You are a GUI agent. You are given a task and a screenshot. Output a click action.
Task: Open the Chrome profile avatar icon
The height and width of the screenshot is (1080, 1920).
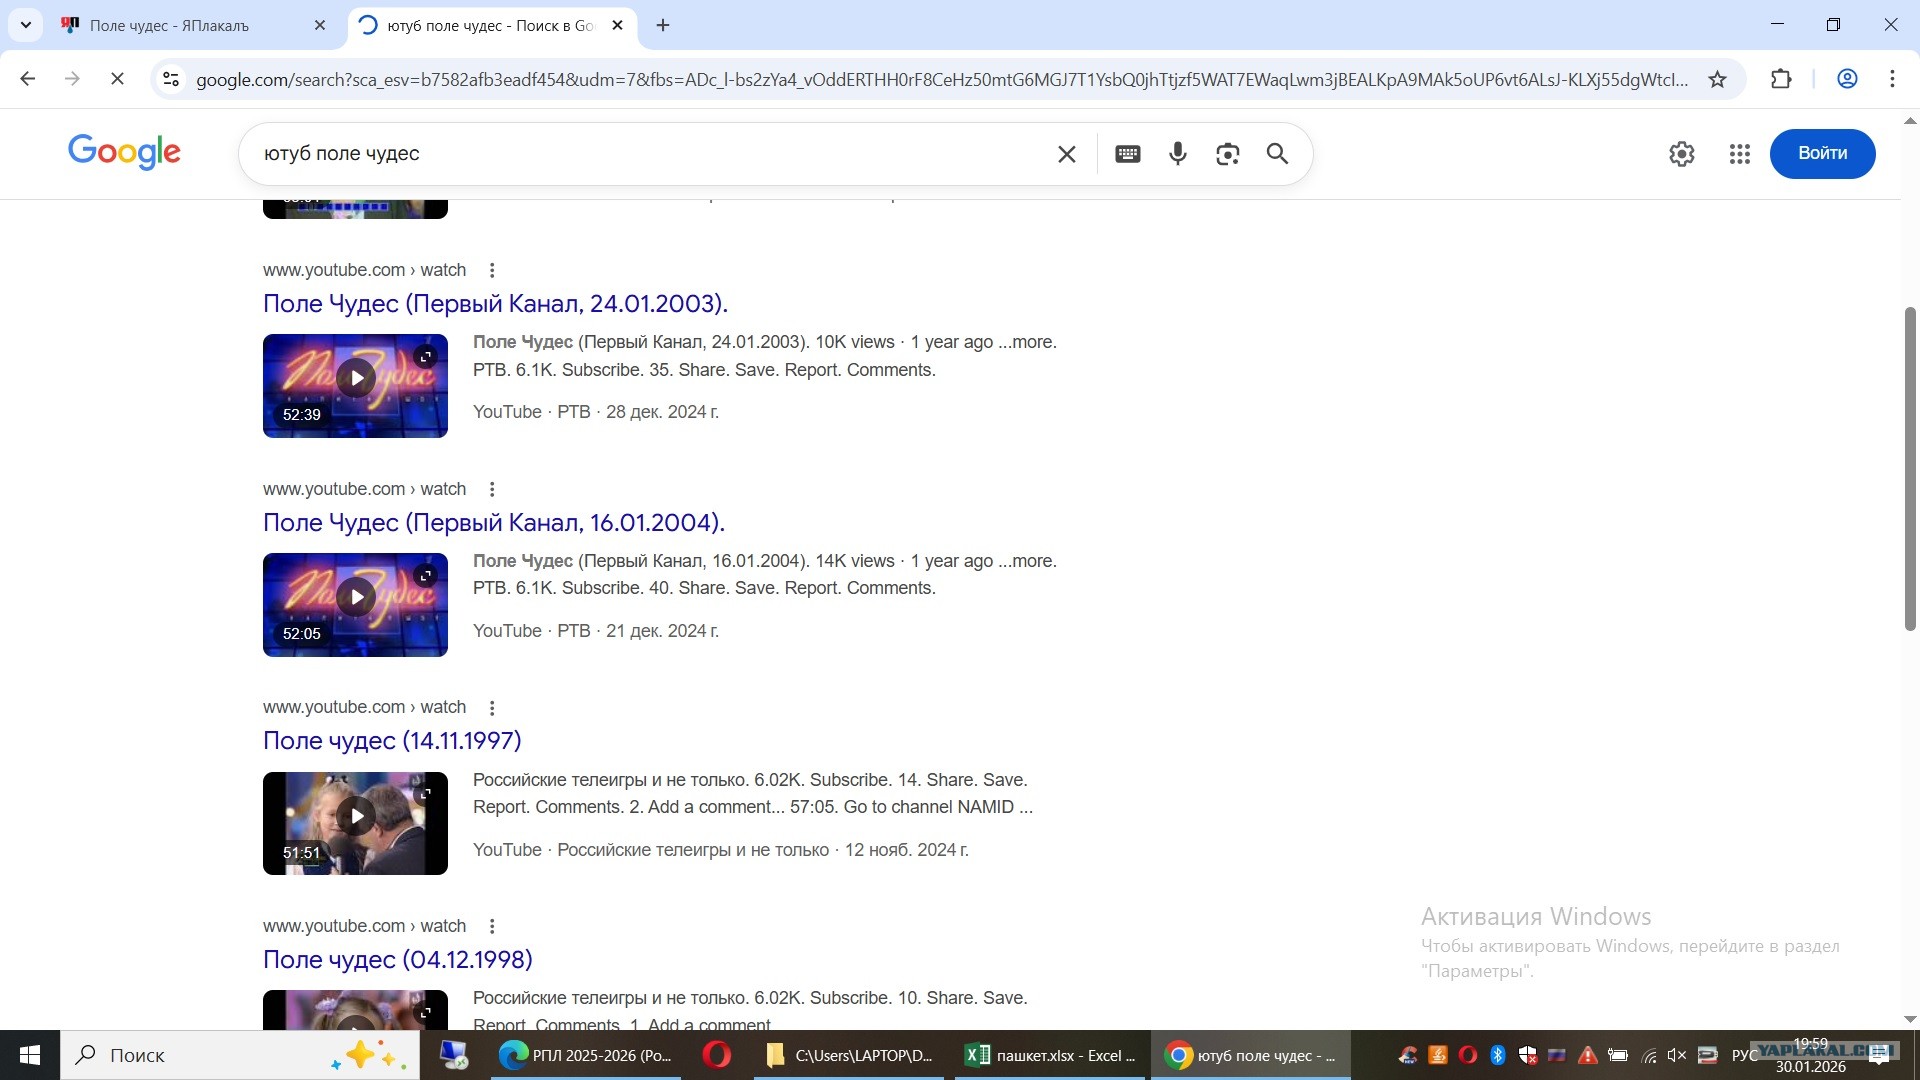(1847, 79)
